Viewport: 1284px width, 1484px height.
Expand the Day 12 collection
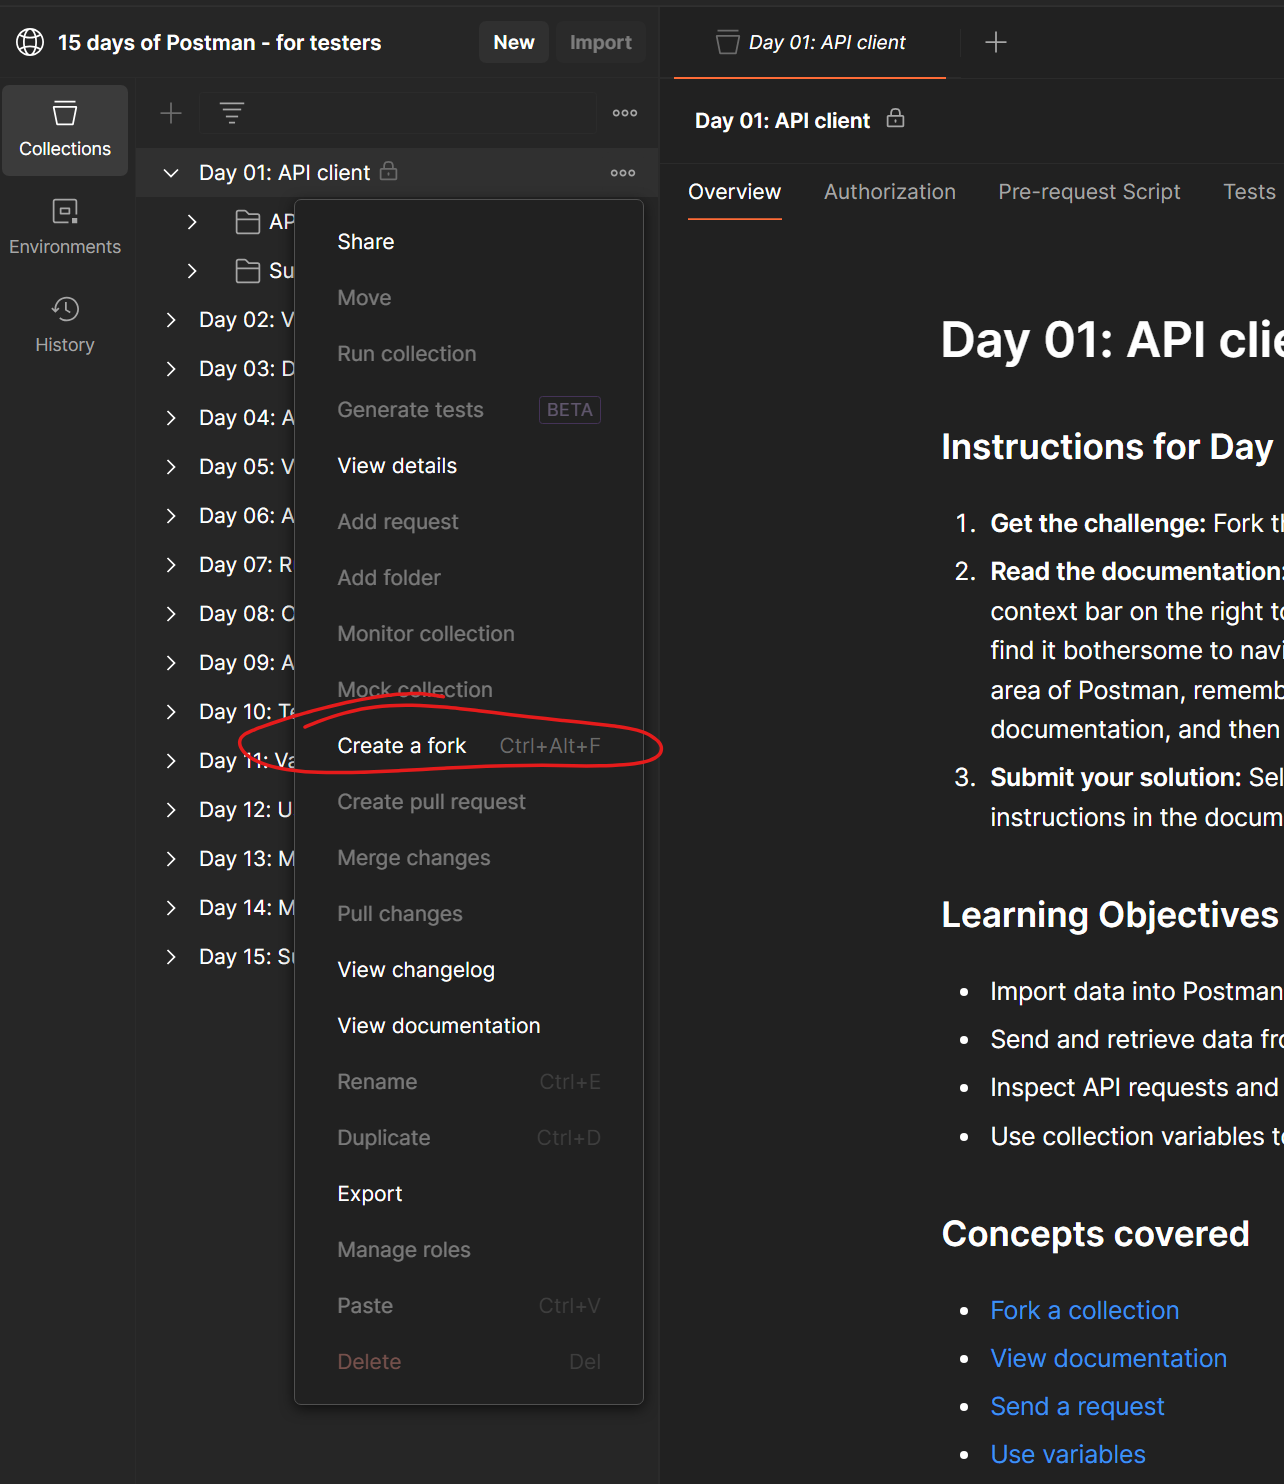pos(171,810)
